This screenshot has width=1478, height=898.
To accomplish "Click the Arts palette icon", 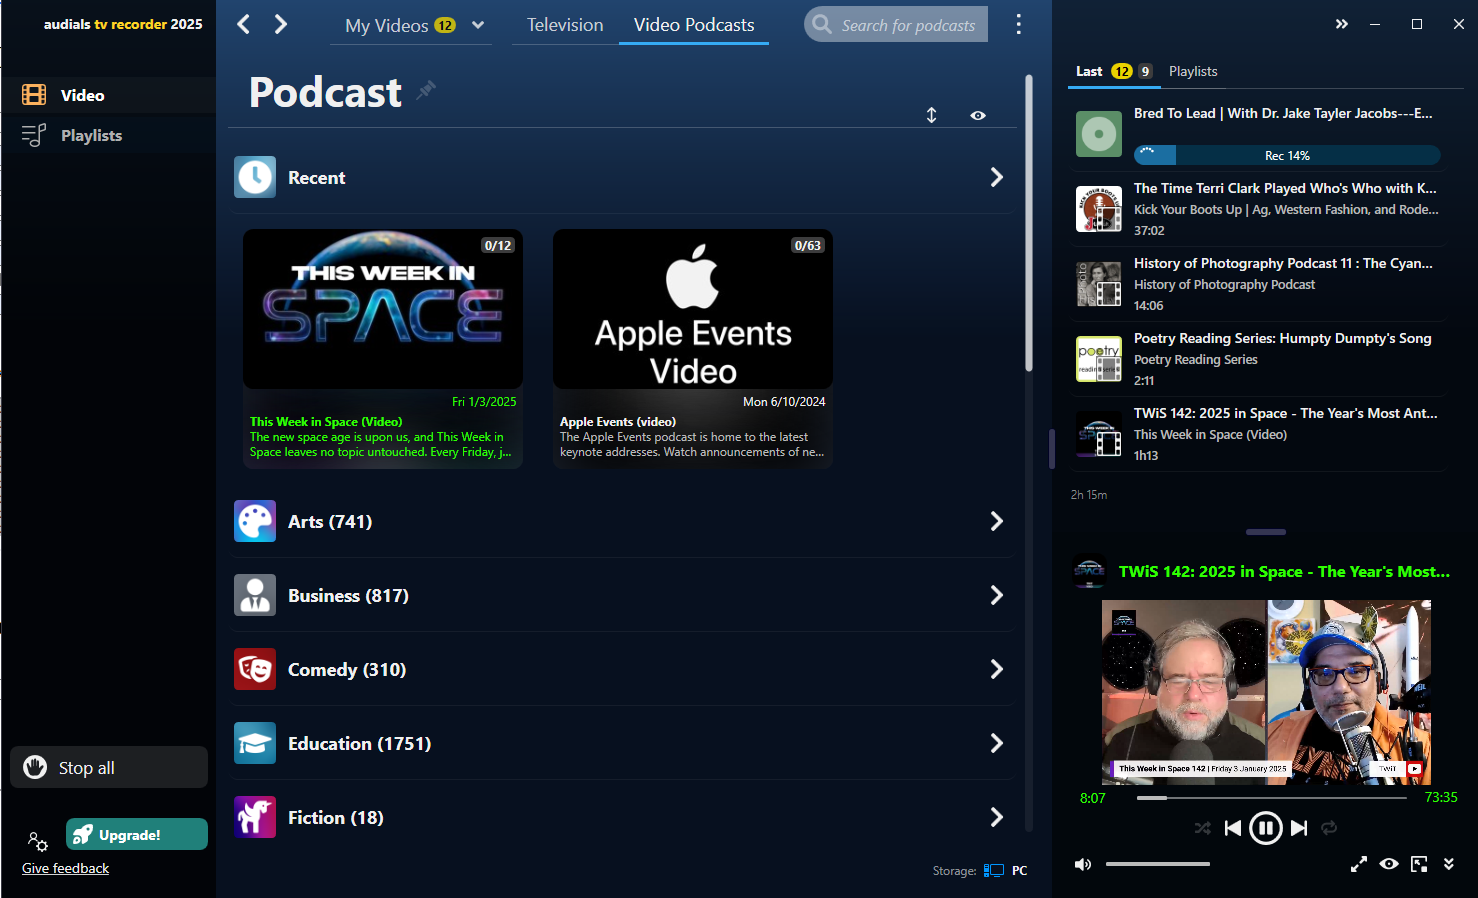I will (x=255, y=521).
